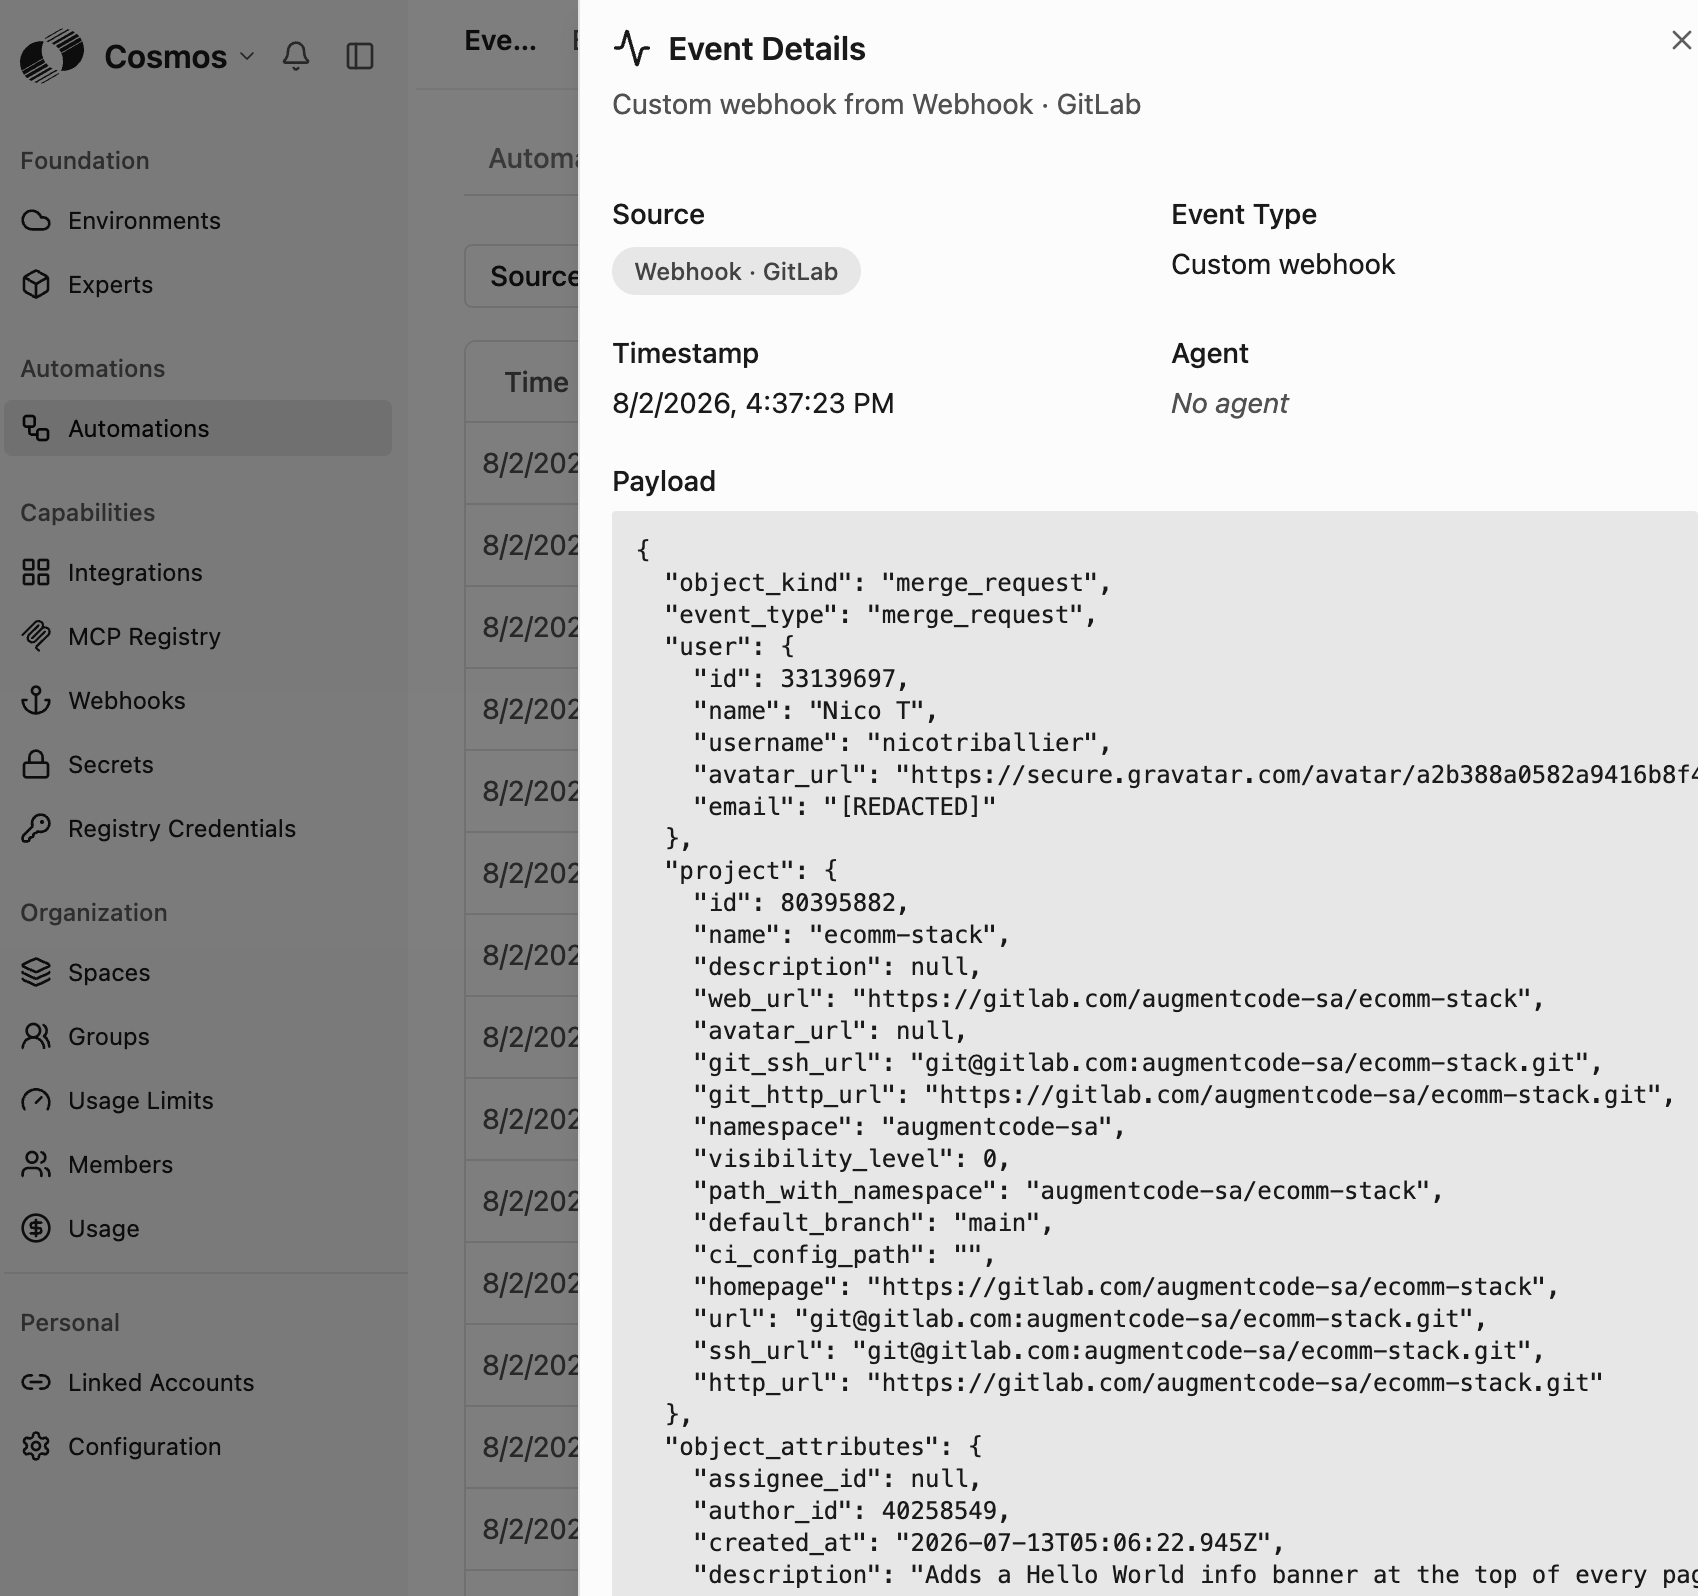Click the Experts cube icon

[36, 285]
